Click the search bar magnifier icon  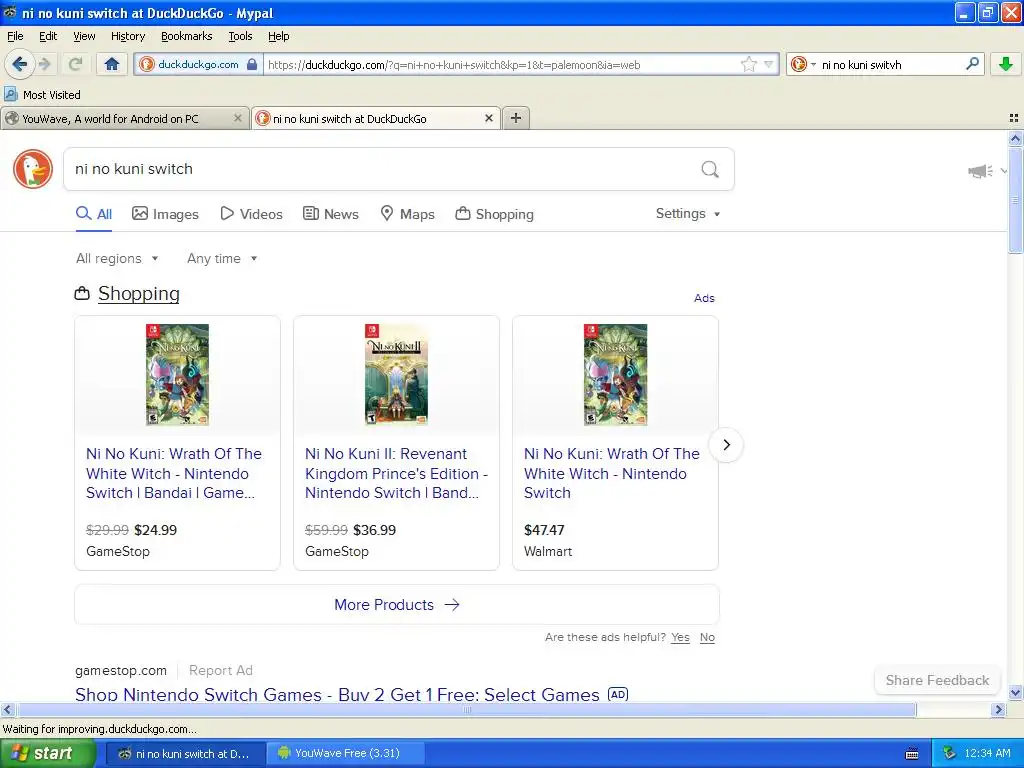[972, 64]
